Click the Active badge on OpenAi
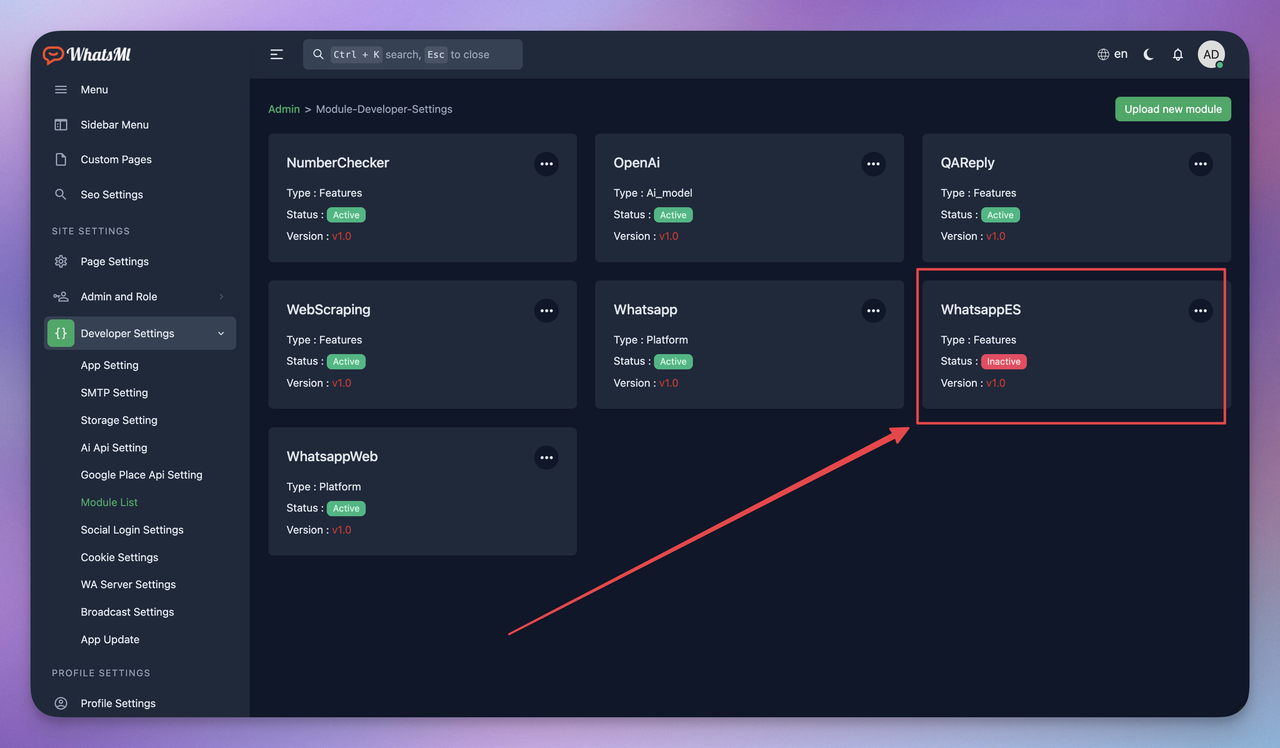This screenshot has width=1280, height=748. pyautogui.click(x=673, y=215)
